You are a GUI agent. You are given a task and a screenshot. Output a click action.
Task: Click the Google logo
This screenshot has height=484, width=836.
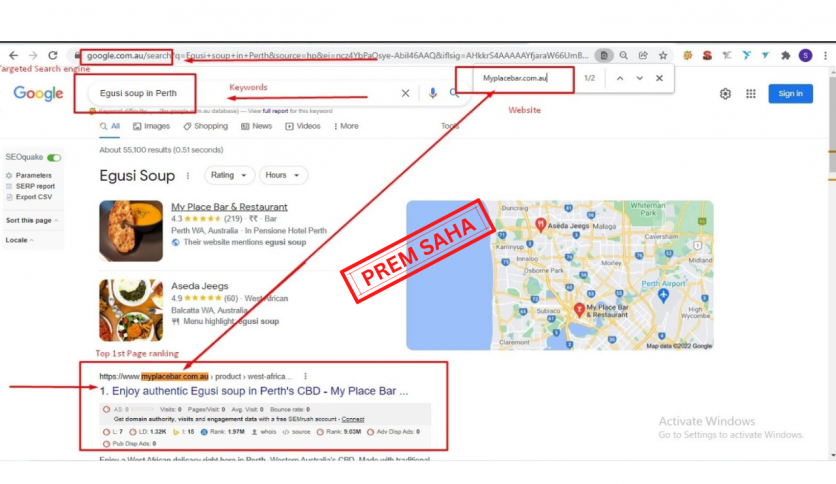coord(38,93)
